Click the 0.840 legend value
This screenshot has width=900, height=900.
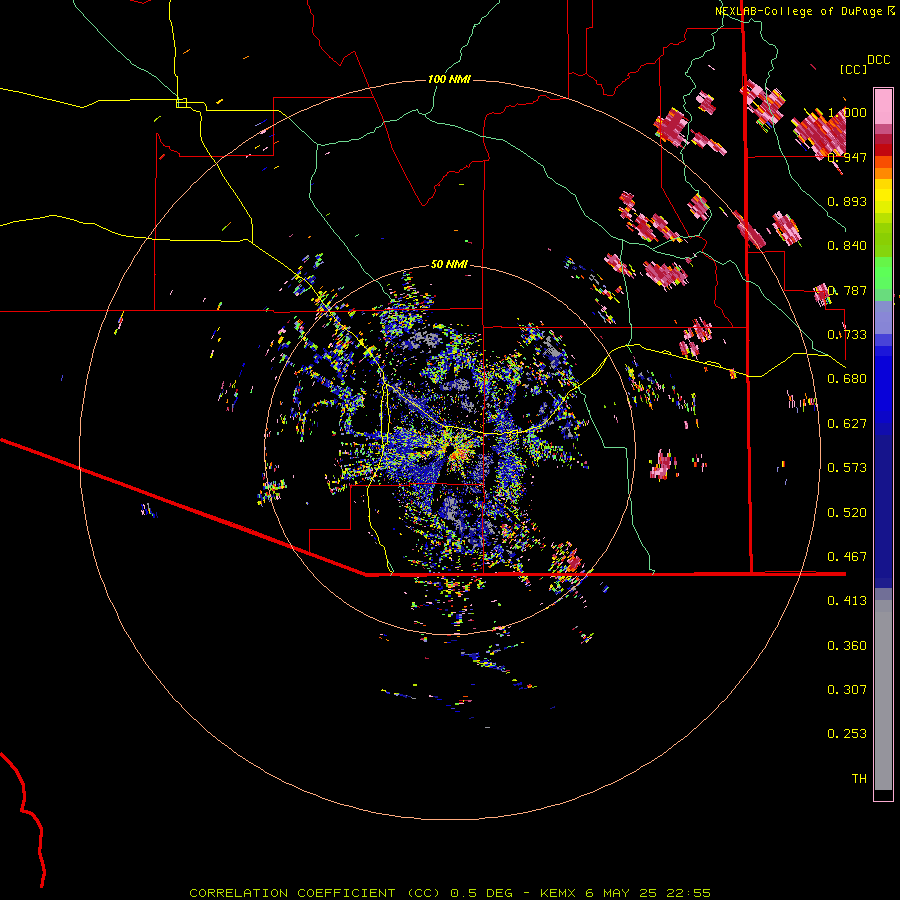[847, 245]
